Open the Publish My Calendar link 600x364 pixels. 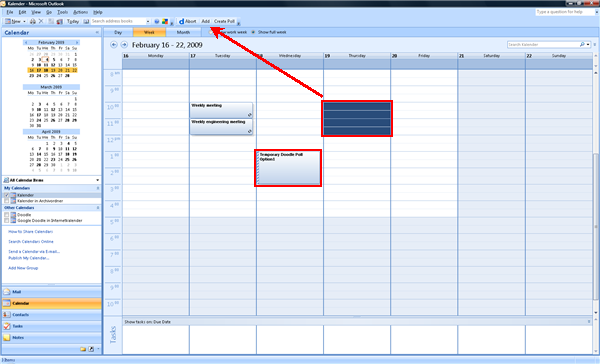[x=29, y=258]
